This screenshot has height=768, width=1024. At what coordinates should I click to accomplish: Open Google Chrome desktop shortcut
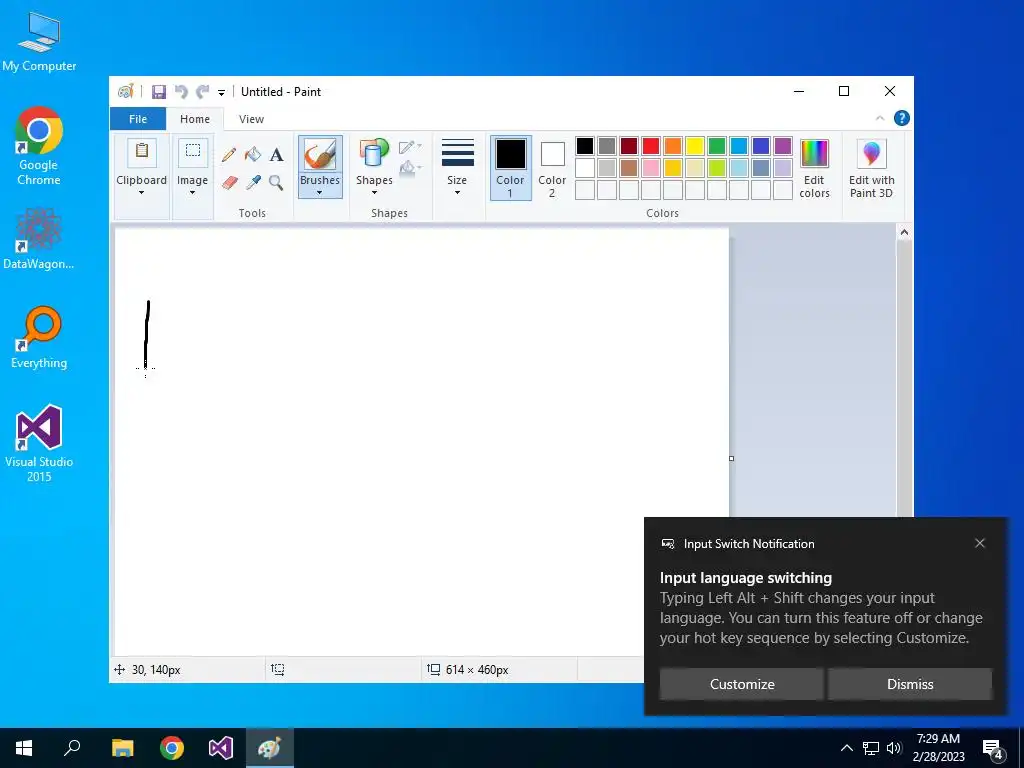[x=39, y=146]
